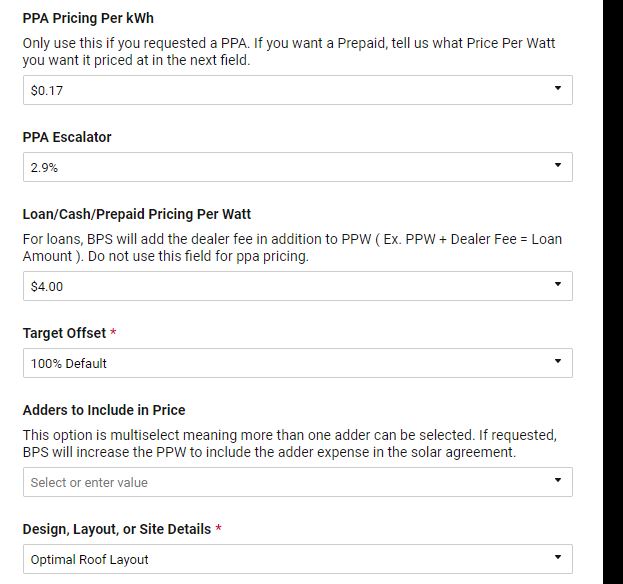Click the $4.00 value in Pricing Per Watt field

click(47, 286)
